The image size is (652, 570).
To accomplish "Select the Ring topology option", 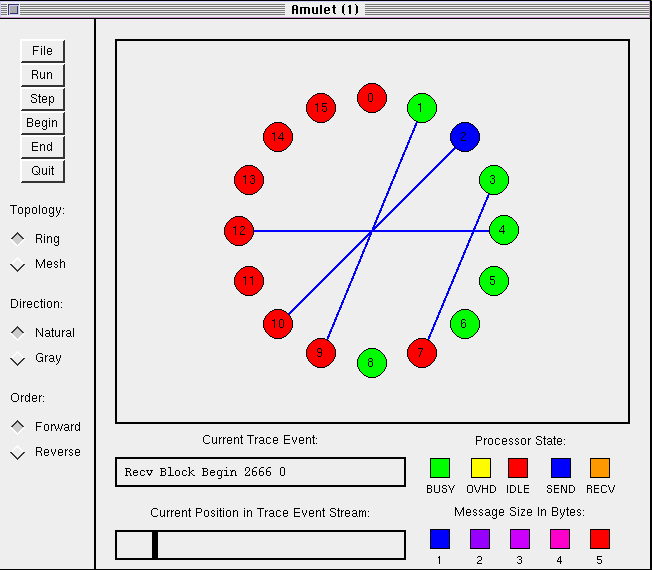I will point(18,239).
